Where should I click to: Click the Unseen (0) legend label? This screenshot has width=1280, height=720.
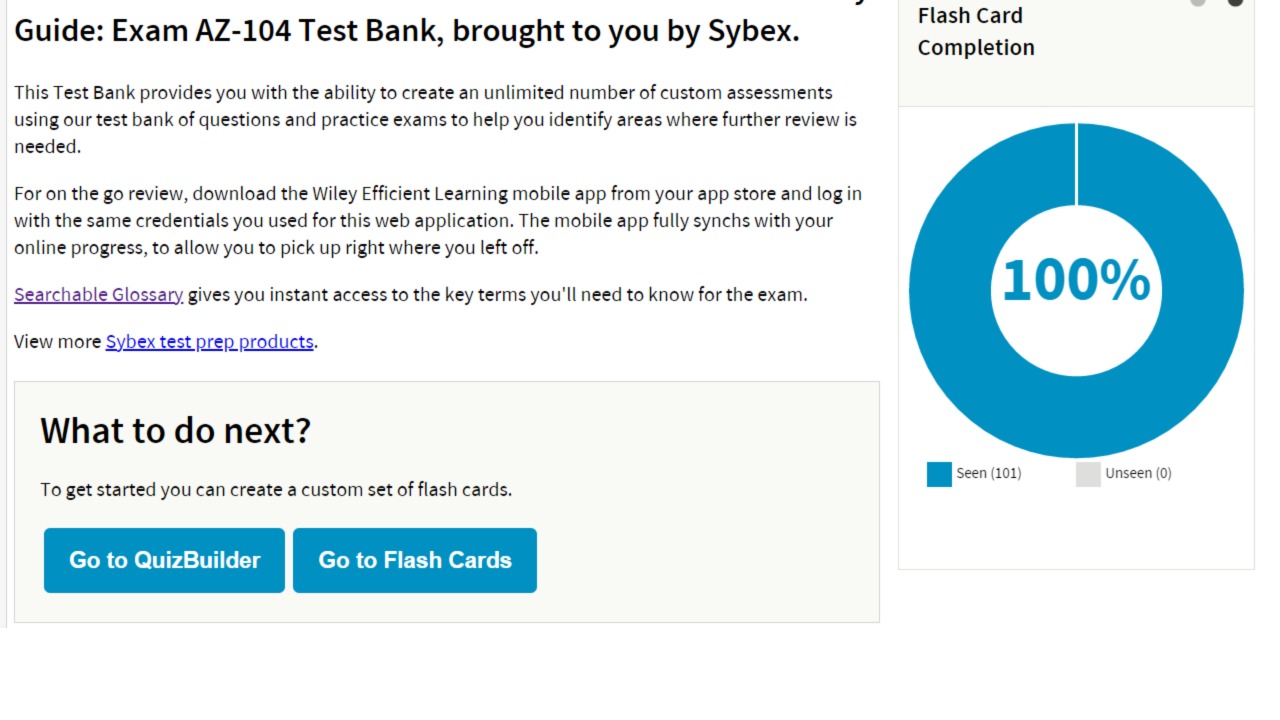pyautogui.click(x=1138, y=473)
